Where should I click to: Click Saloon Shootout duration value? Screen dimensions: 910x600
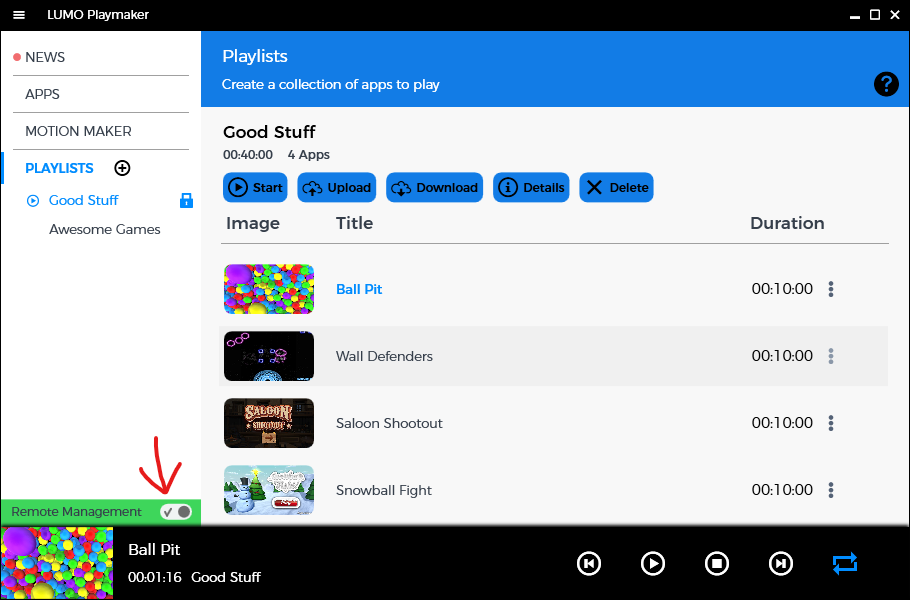point(782,423)
